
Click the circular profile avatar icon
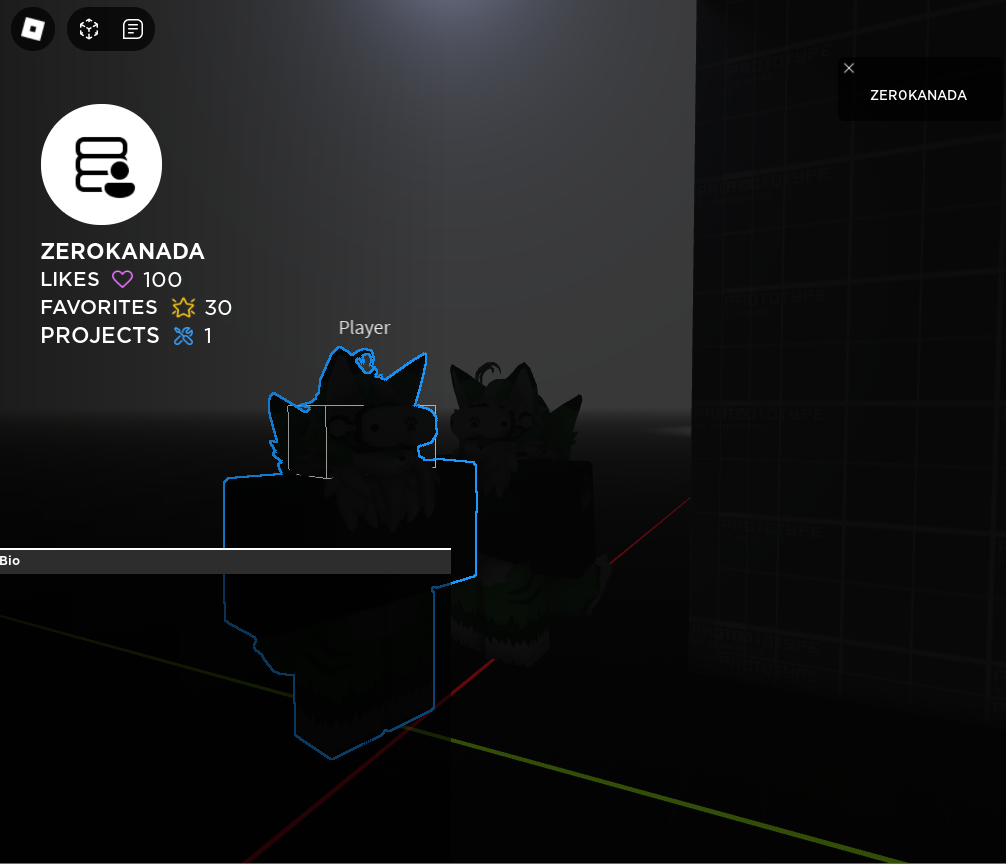(101, 164)
